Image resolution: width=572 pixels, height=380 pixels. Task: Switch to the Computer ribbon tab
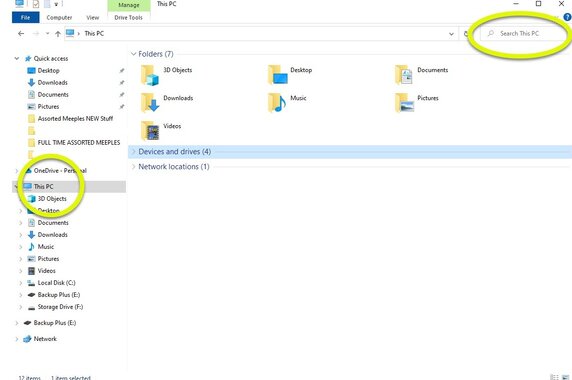[x=59, y=18]
